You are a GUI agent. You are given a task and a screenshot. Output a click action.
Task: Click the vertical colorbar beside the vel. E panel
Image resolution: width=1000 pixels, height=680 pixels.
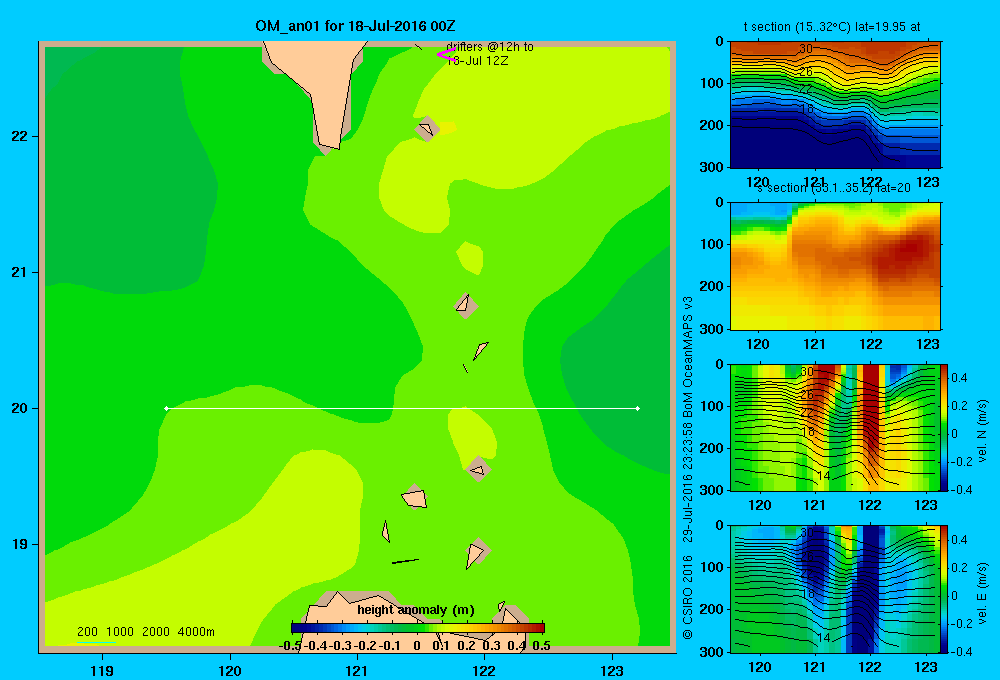pyautogui.click(x=944, y=589)
